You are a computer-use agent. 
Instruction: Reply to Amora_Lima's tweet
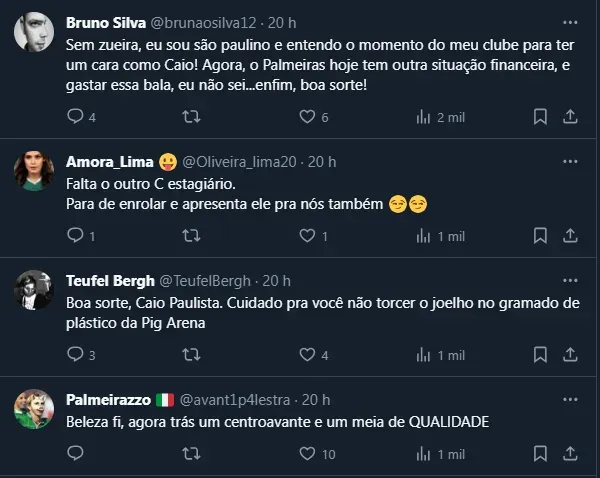tap(76, 236)
